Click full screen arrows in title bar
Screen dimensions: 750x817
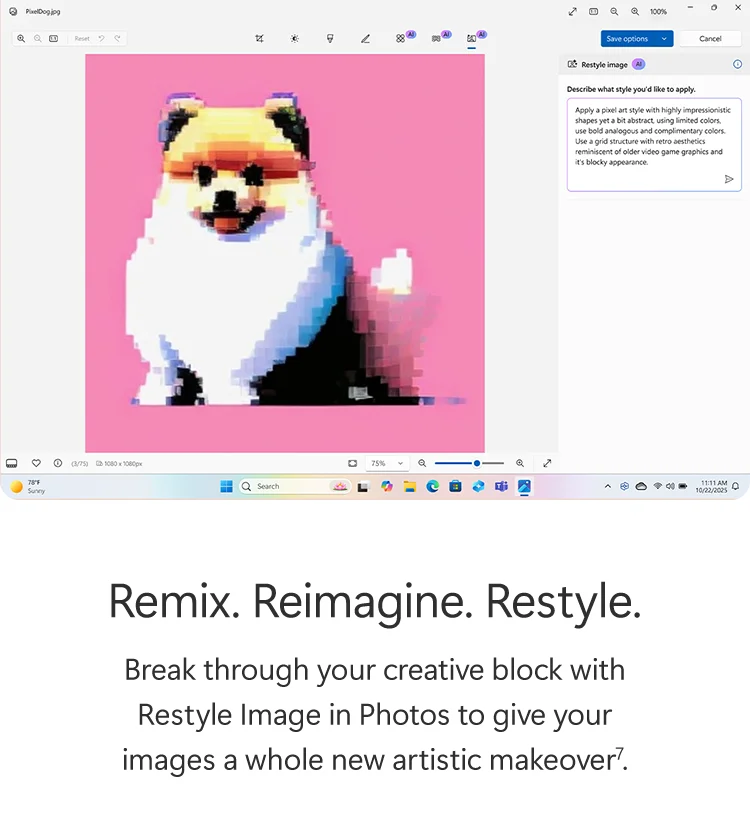(573, 11)
